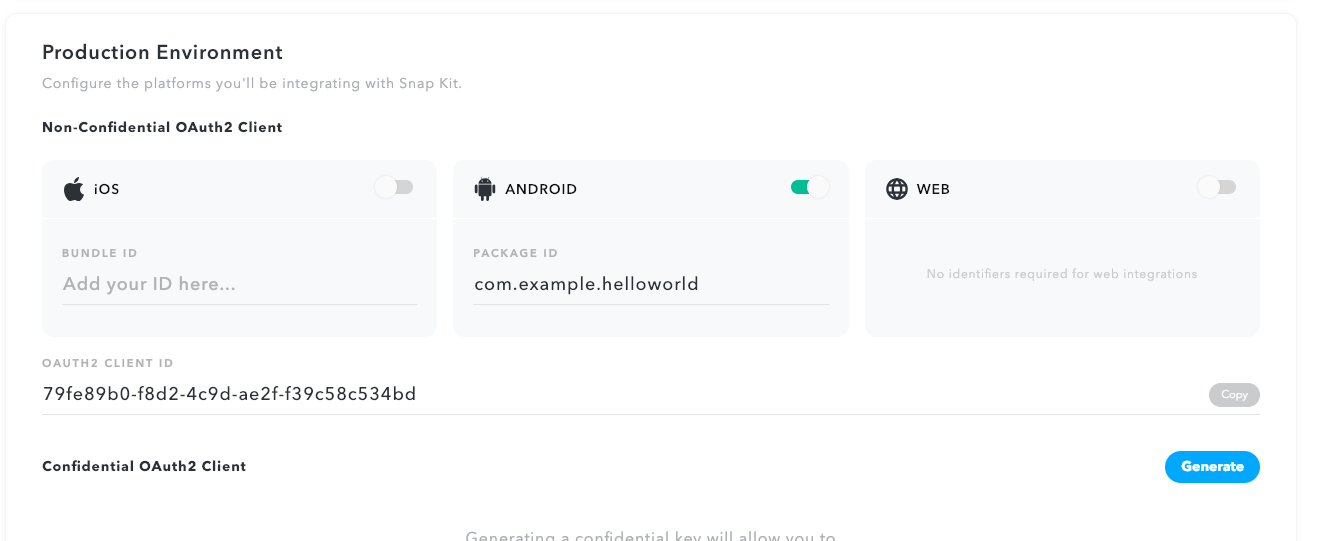Copy the OAuth2 Client ID
Viewport: 1319px width, 541px height.
pyautogui.click(x=1234, y=395)
